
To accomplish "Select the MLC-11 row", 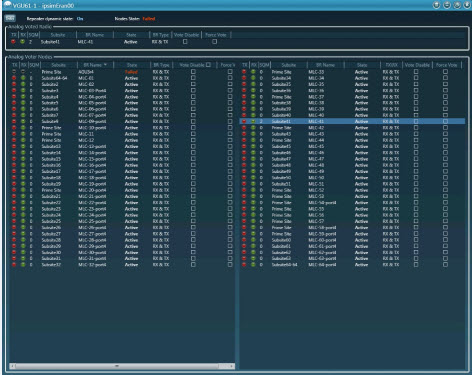I will click(122, 134).
